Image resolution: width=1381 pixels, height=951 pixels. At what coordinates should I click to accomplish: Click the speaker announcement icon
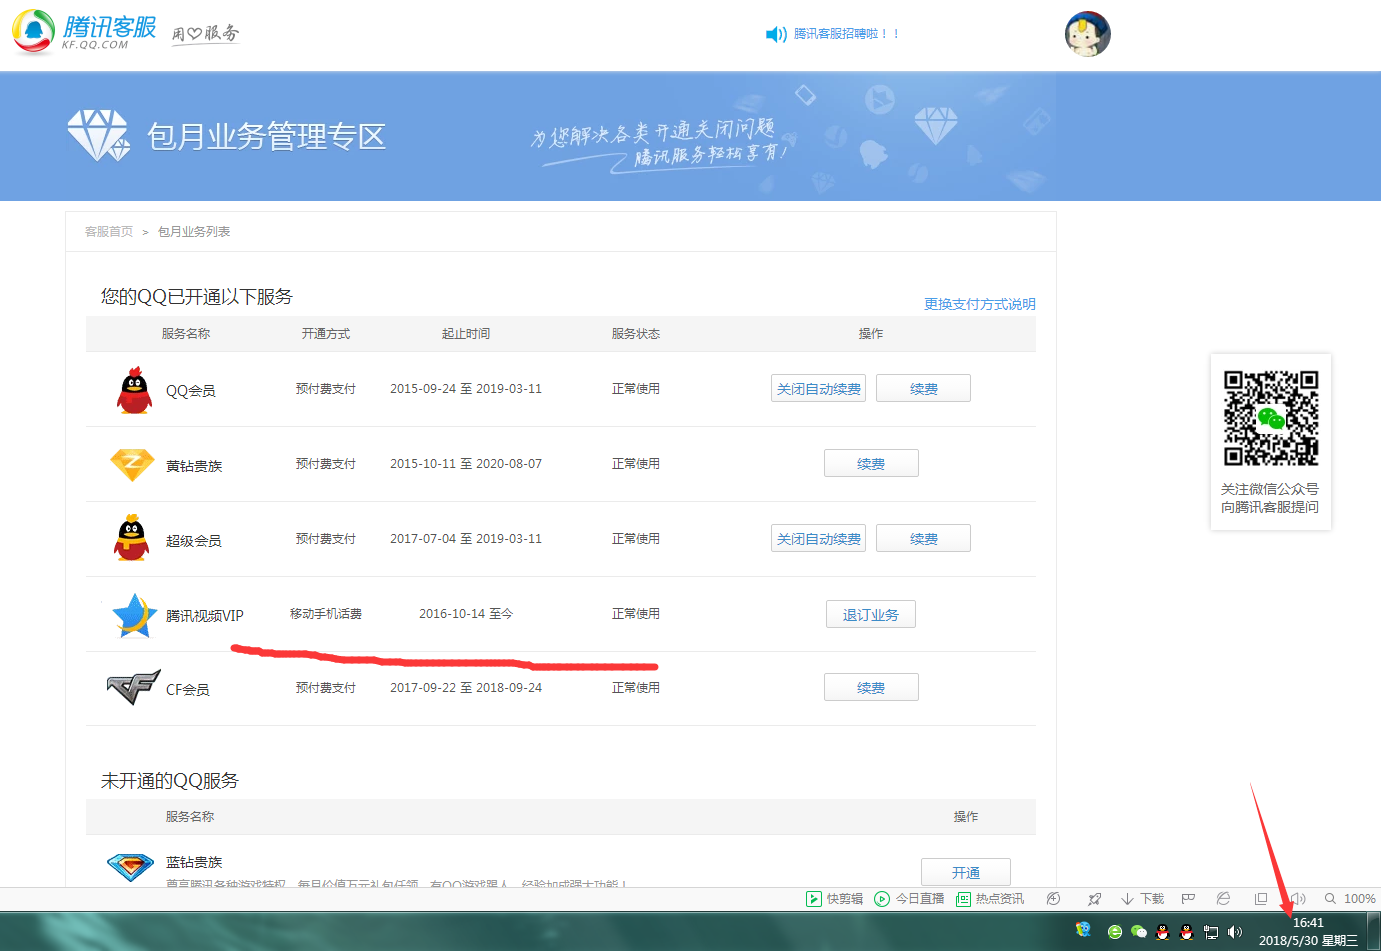pyautogui.click(x=776, y=35)
